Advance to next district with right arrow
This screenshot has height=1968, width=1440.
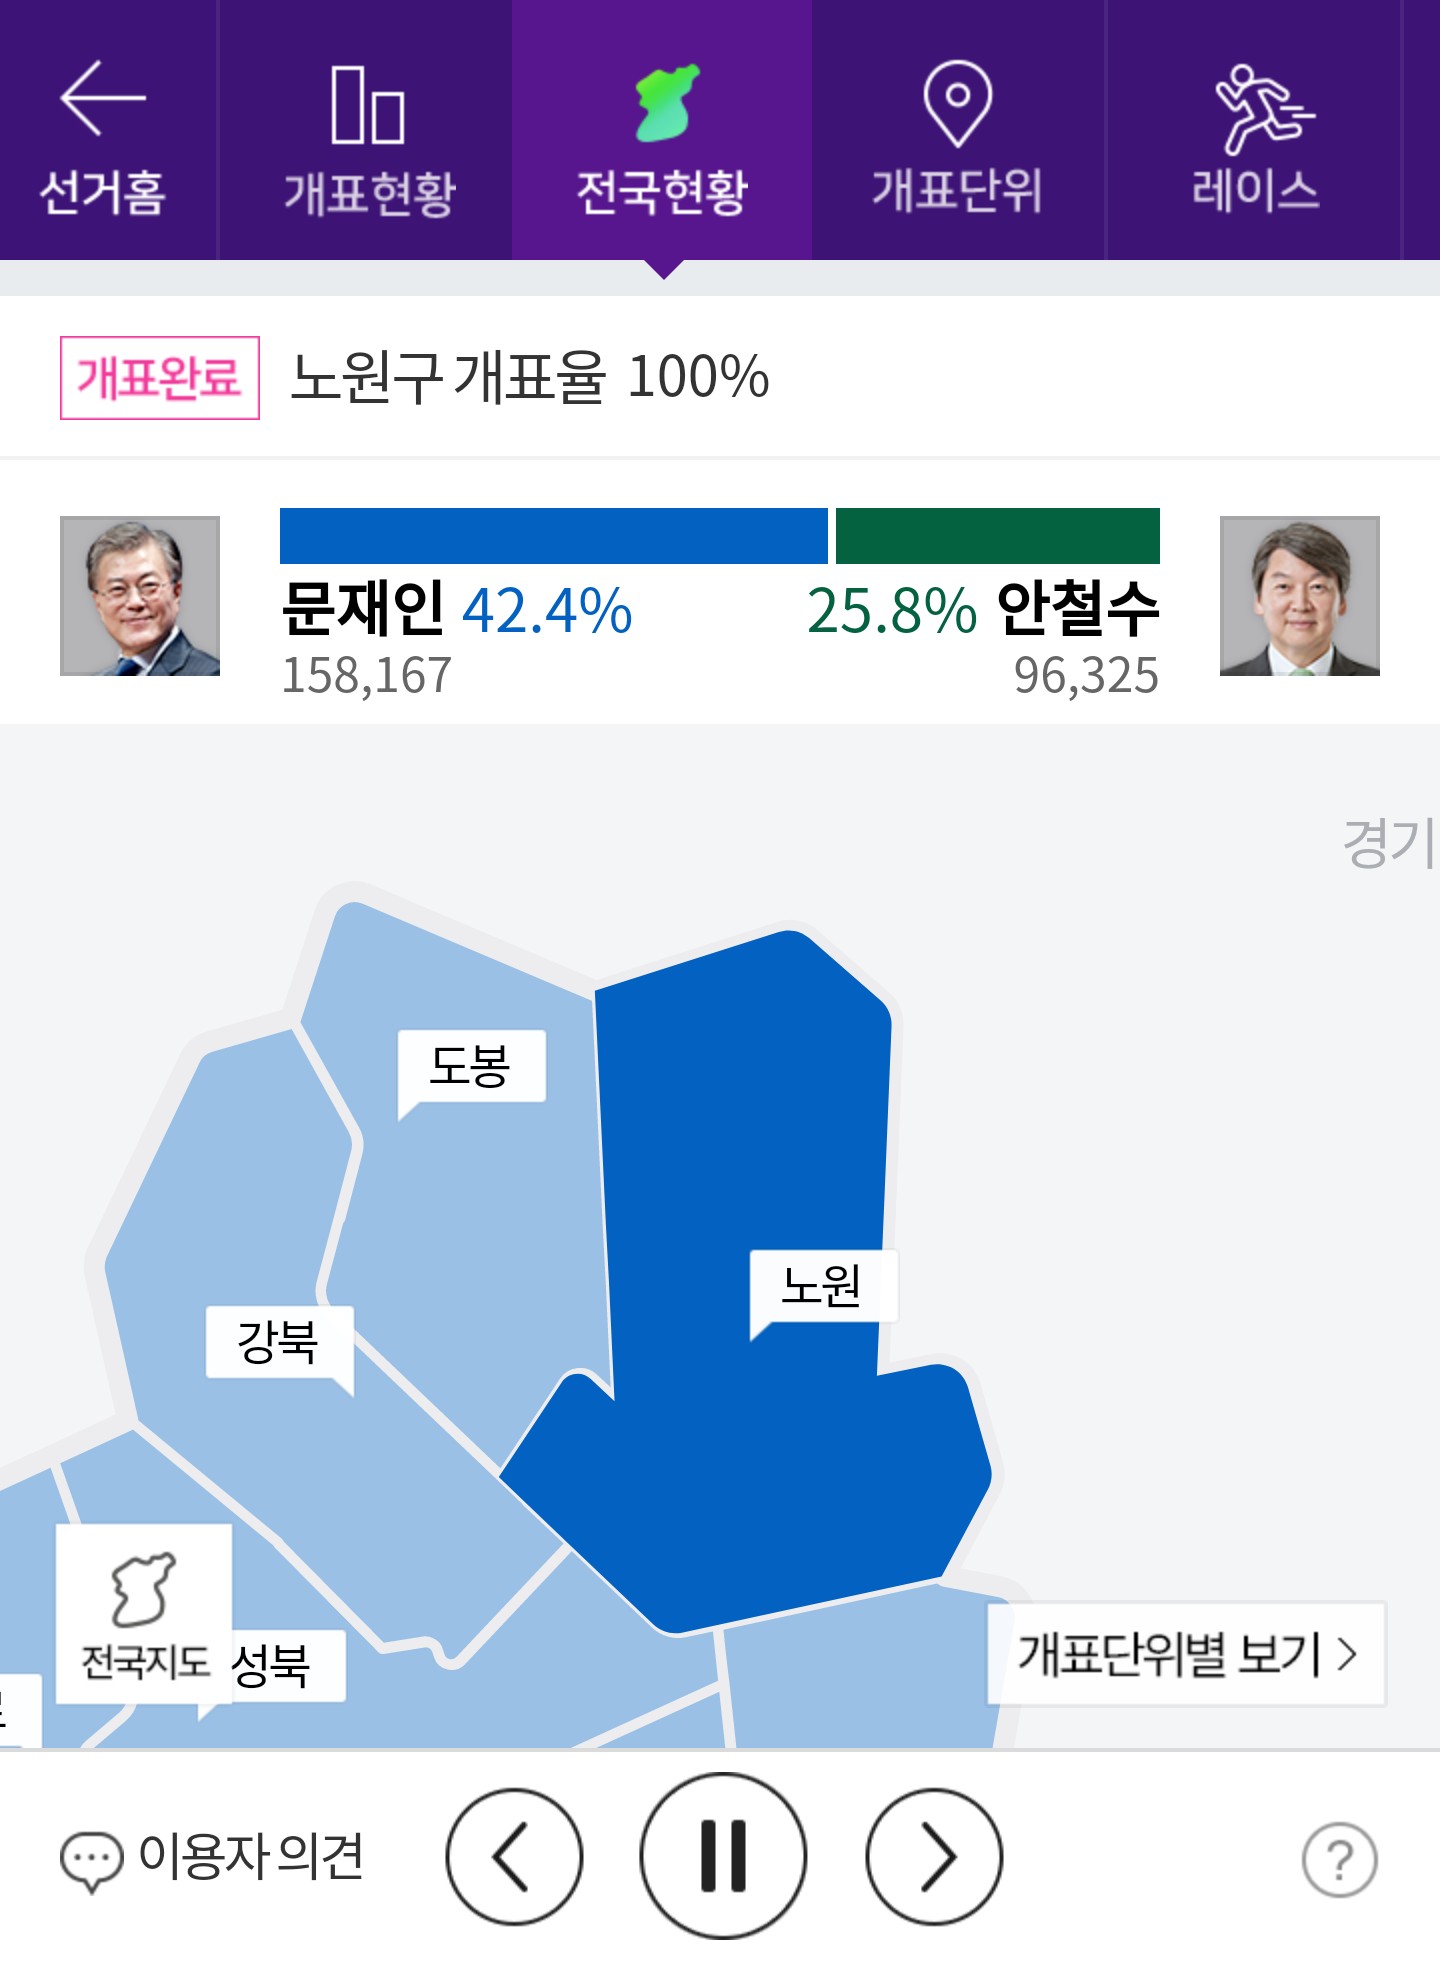point(934,1857)
